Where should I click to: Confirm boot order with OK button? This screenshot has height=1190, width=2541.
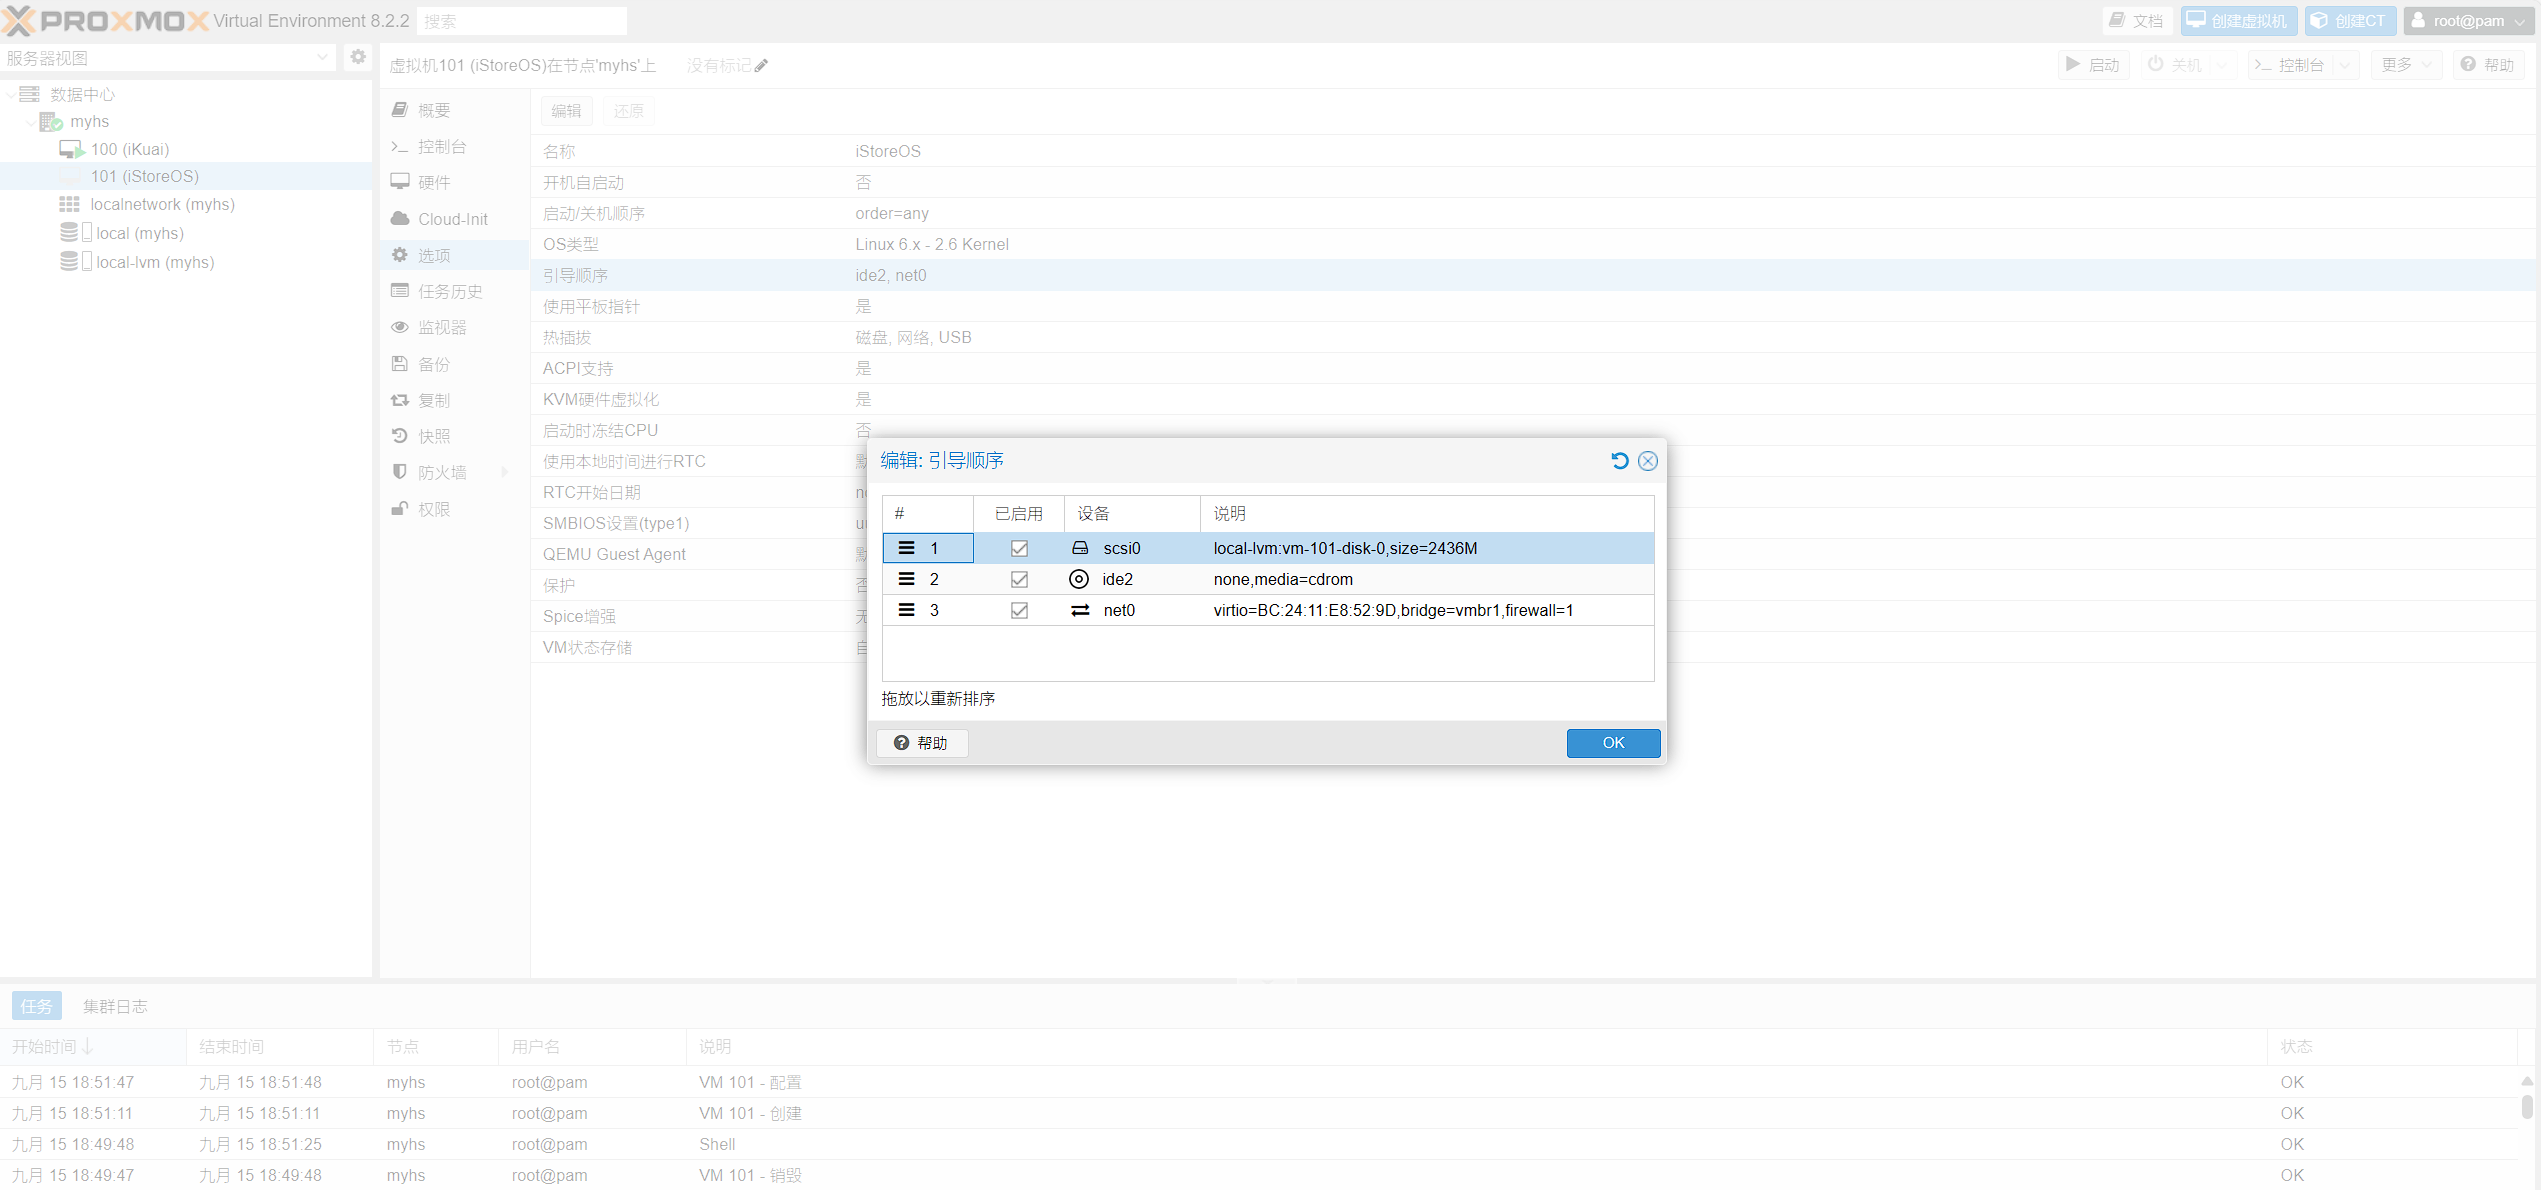coord(1613,743)
